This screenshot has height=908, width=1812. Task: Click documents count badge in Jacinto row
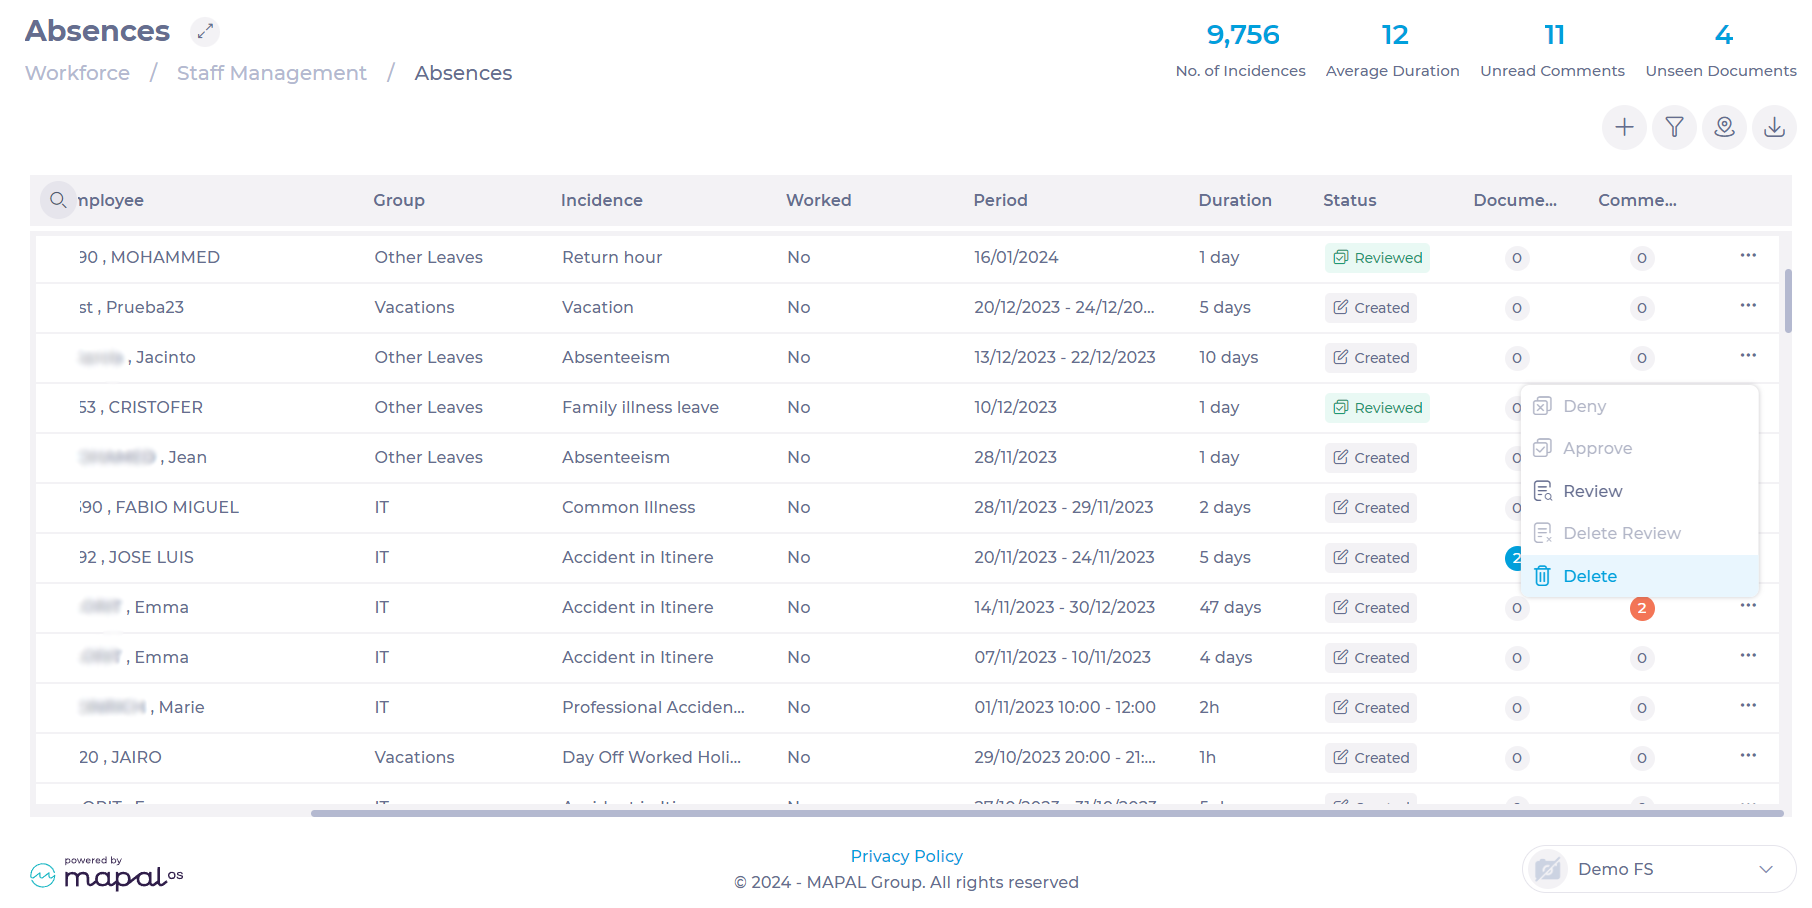click(x=1517, y=358)
